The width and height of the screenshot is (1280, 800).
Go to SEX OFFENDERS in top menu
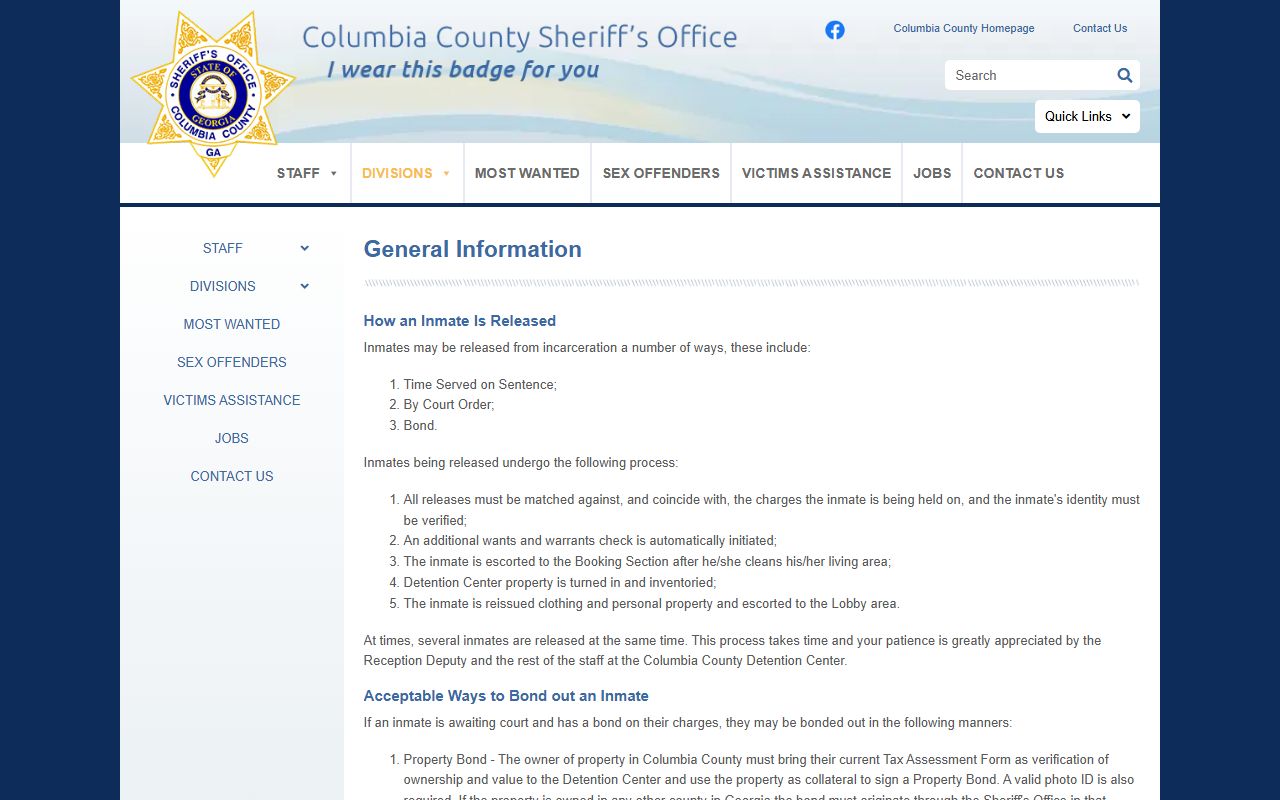tap(661, 173)
